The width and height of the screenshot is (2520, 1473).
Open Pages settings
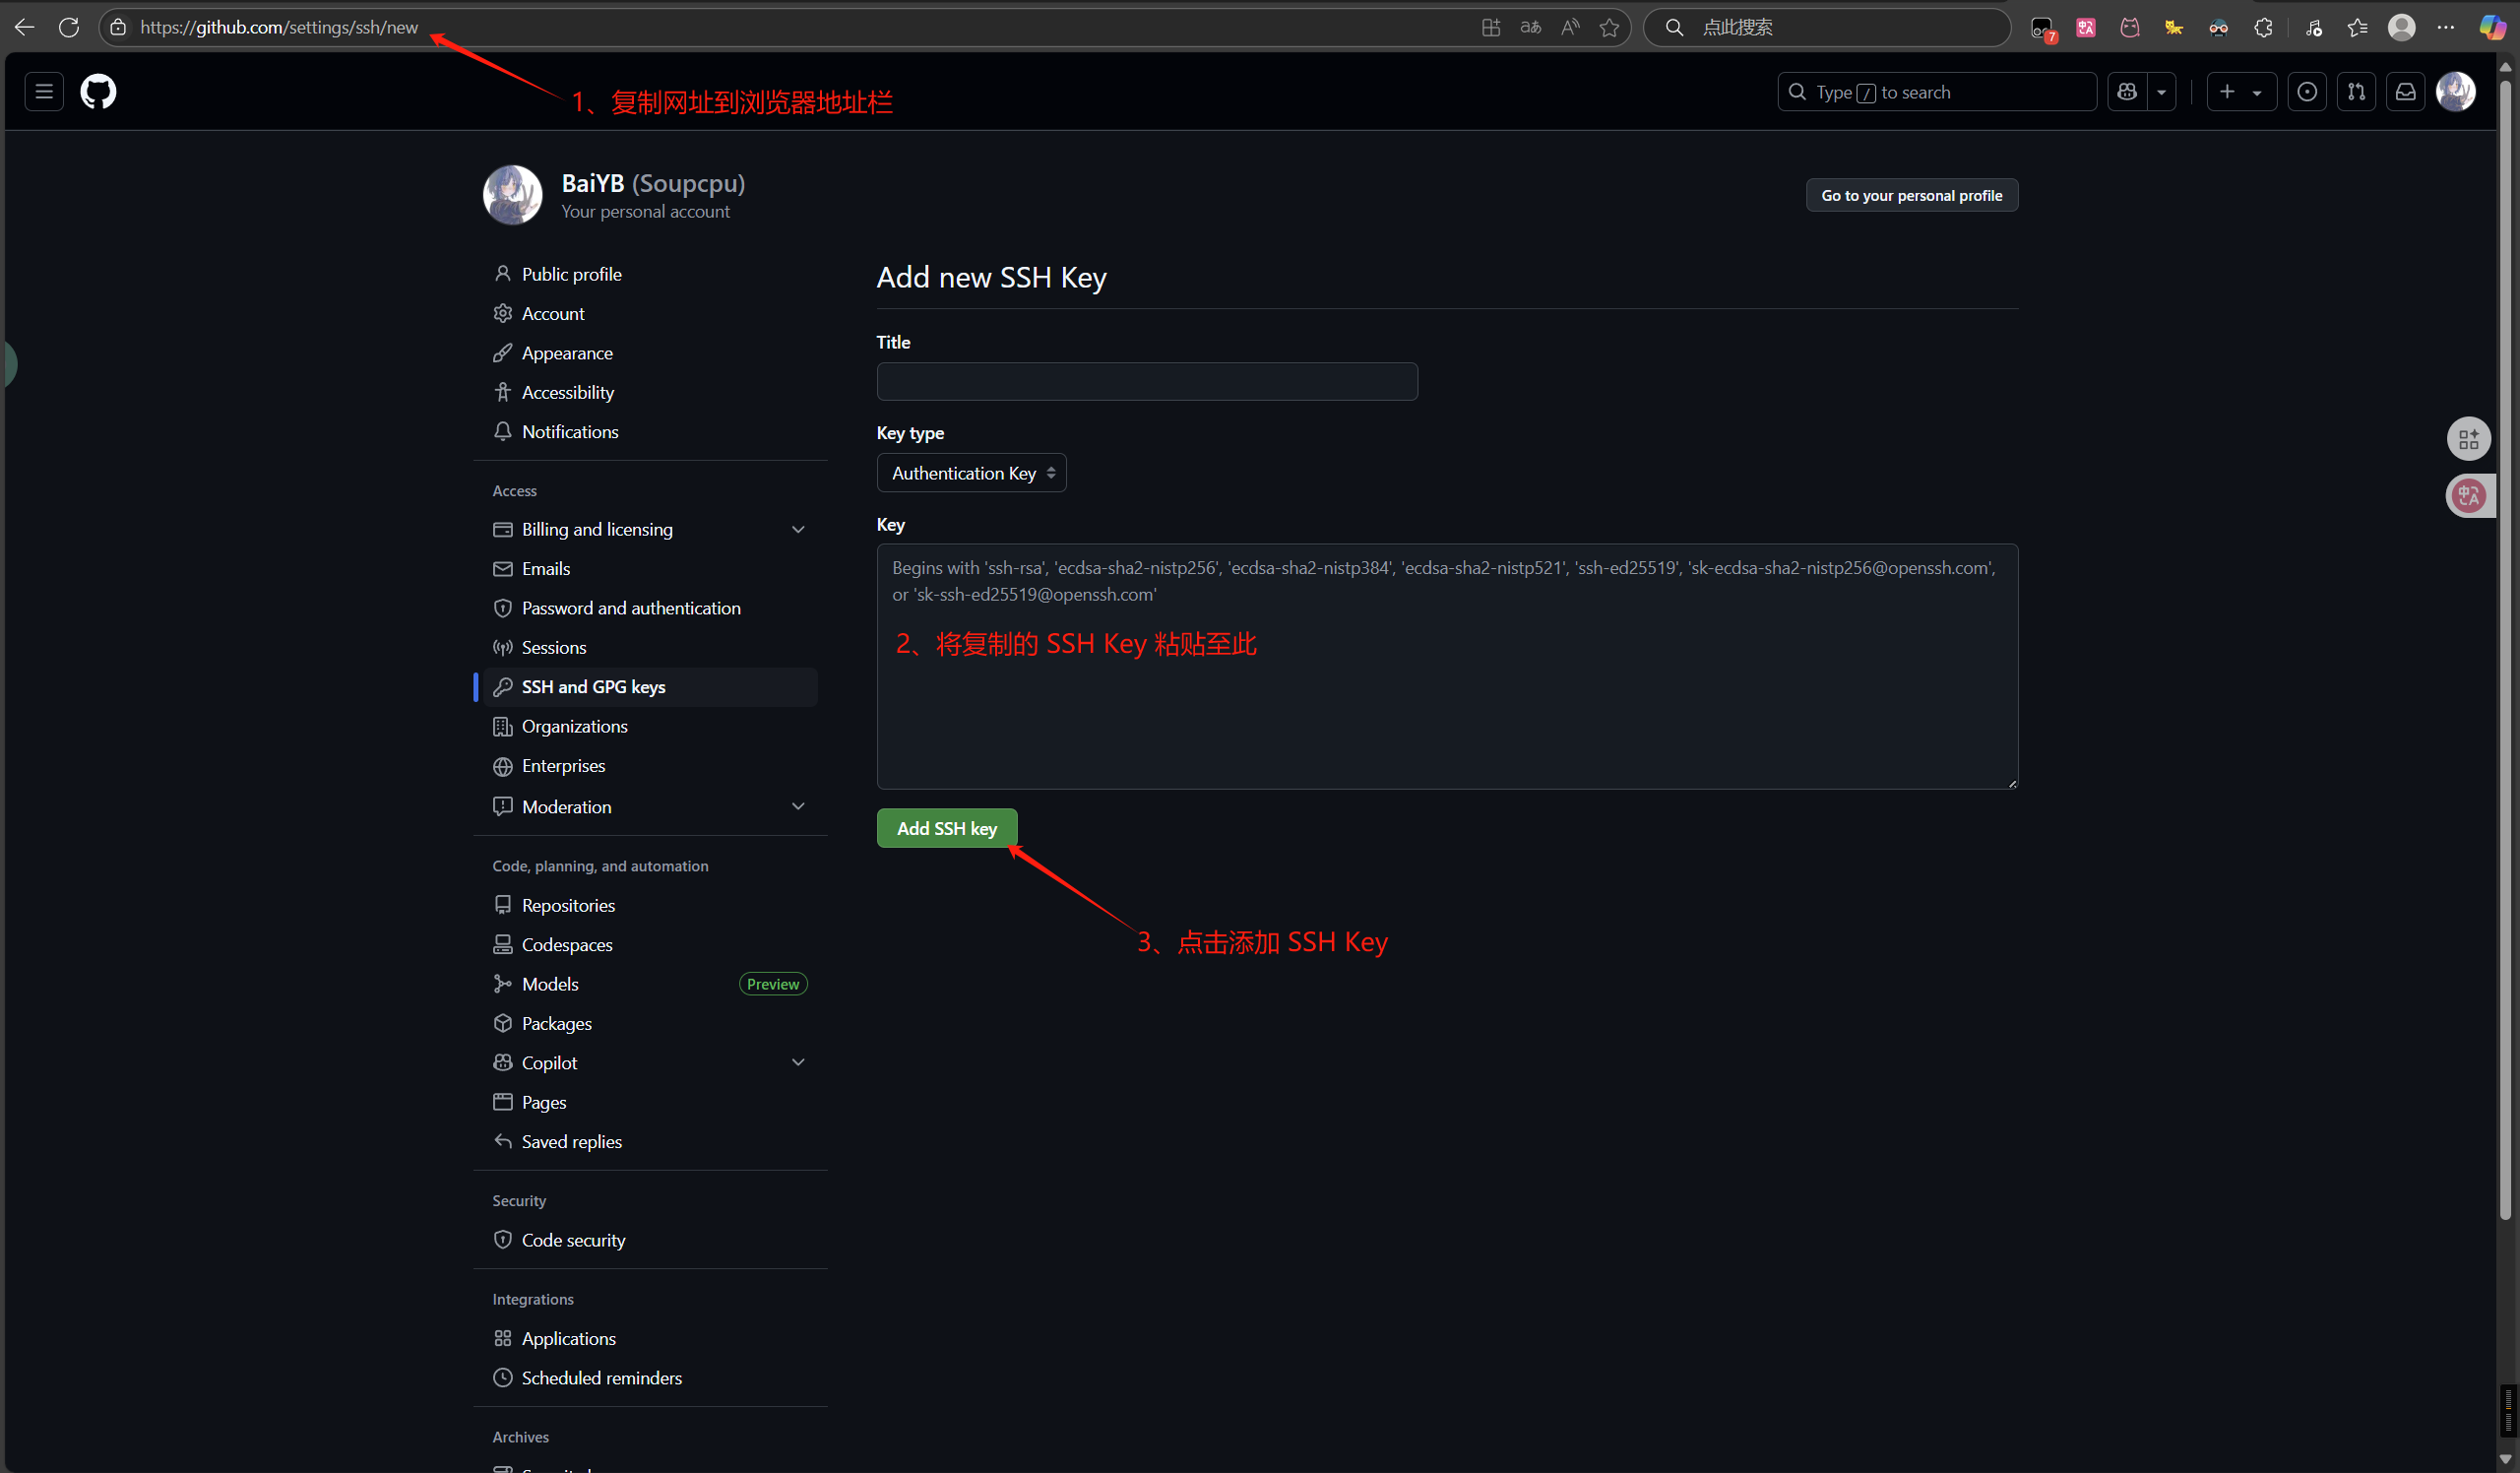[x=650, y=1102]
